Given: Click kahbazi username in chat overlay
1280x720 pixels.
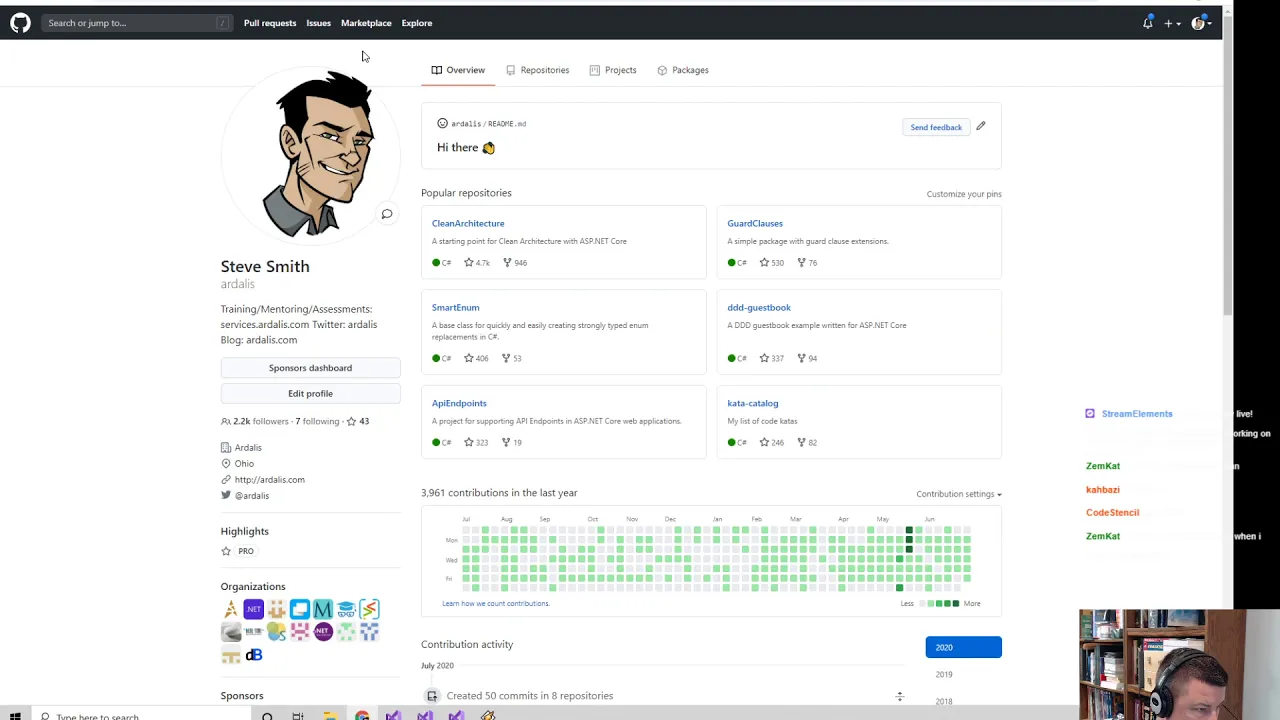Looking at the screenshot, I should pyautogui.click(x=1103, y=490).
